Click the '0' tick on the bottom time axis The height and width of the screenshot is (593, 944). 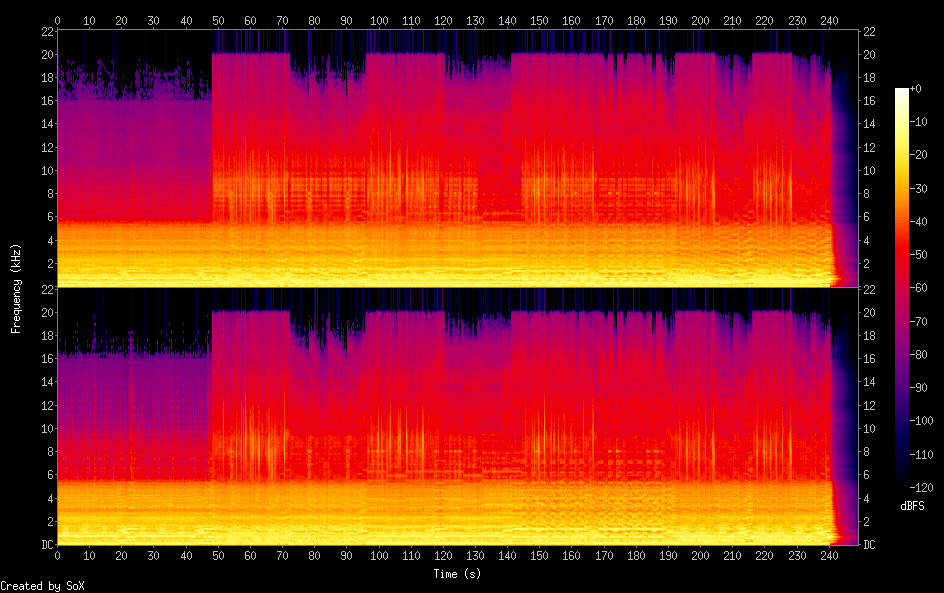(x=57, y=555)
